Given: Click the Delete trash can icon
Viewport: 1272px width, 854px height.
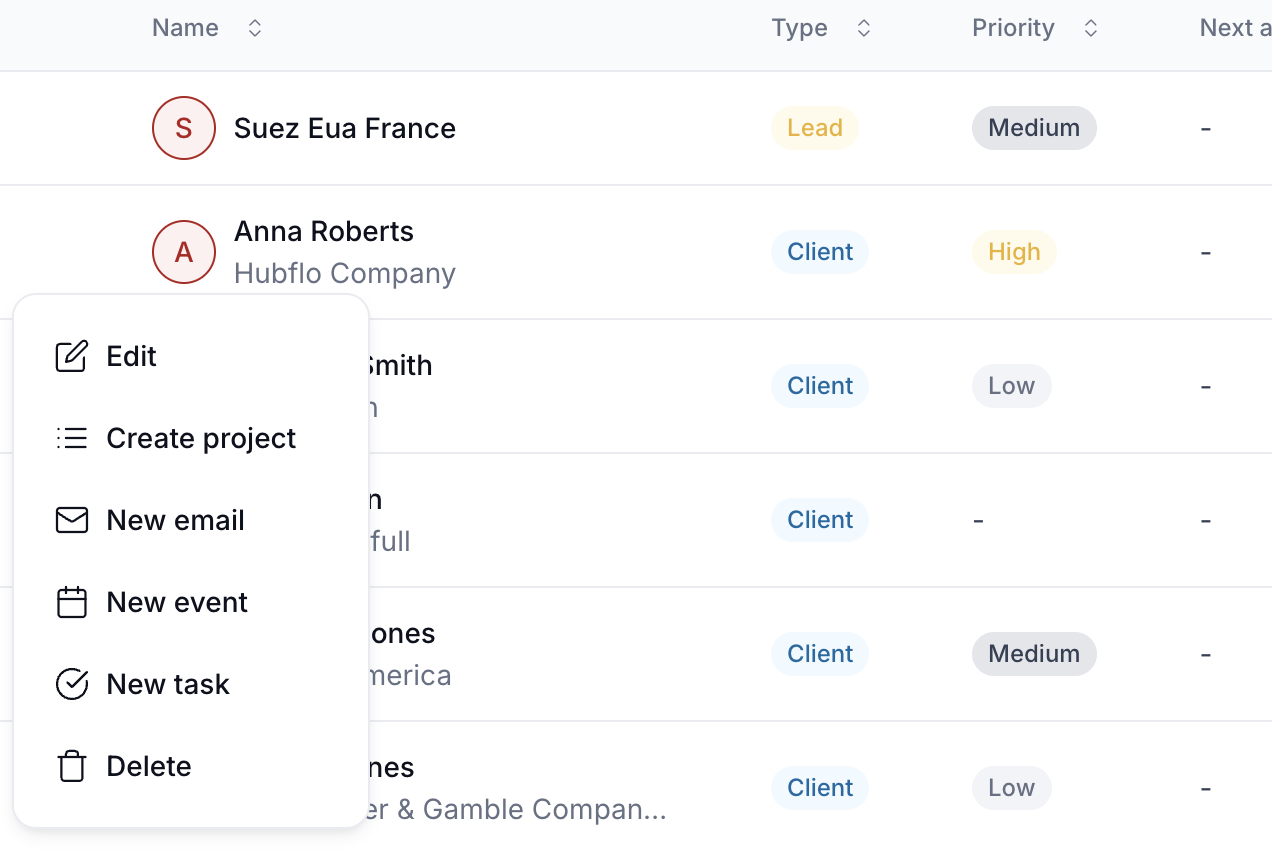Looking at the screenshot, I should pyautogui.click(x=72, y=766).
